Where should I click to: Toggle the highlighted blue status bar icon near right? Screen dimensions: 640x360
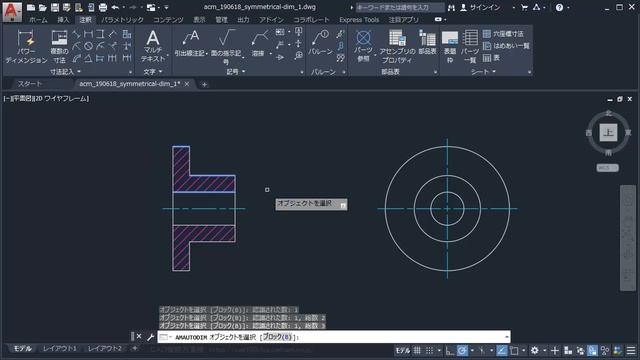click(x=592, y=350)
